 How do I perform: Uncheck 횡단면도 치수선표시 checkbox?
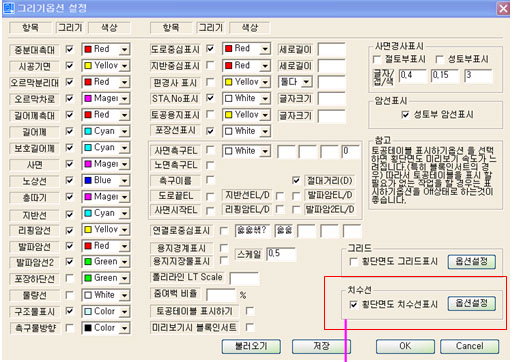353,304
